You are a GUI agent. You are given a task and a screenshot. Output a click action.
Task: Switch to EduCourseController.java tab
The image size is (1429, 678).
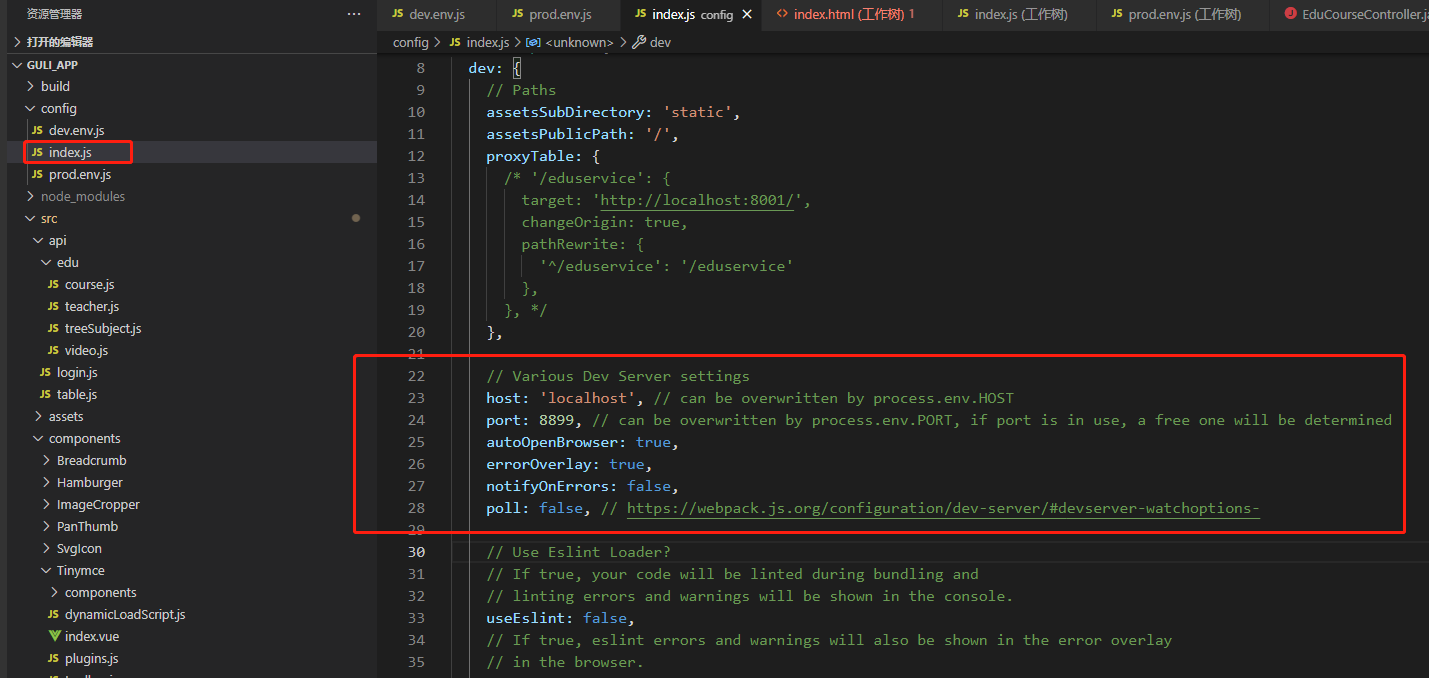[x=1350, y=14]
